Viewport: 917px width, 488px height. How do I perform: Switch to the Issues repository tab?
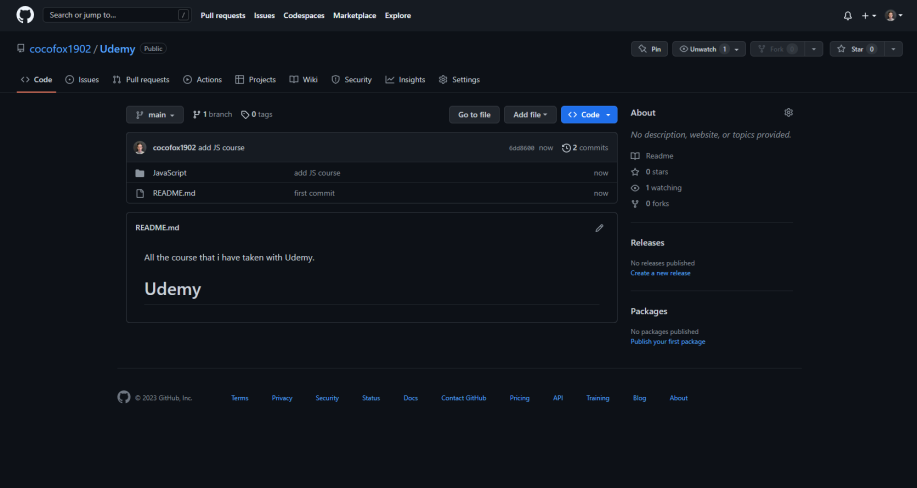tap(82, 80)
